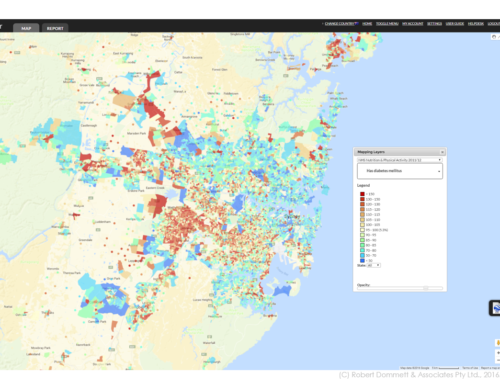Expand the Has diabetes mellitus selector

point(400,171)
